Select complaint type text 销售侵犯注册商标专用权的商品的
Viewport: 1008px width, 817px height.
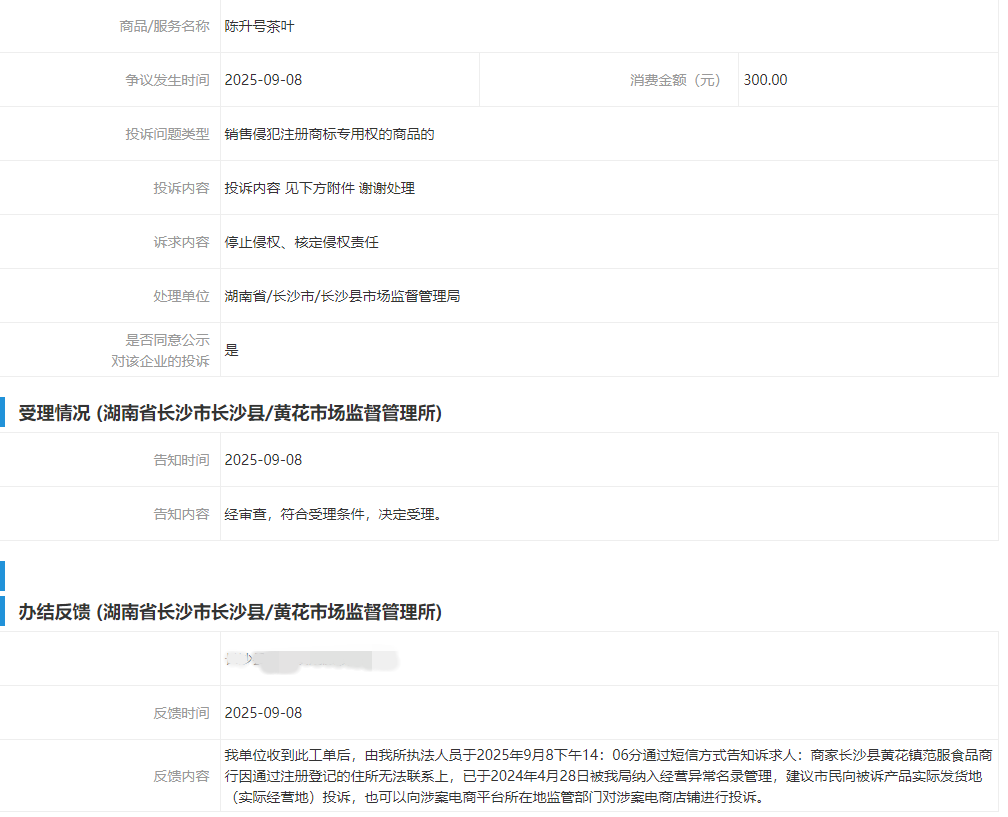pos(329,134)
